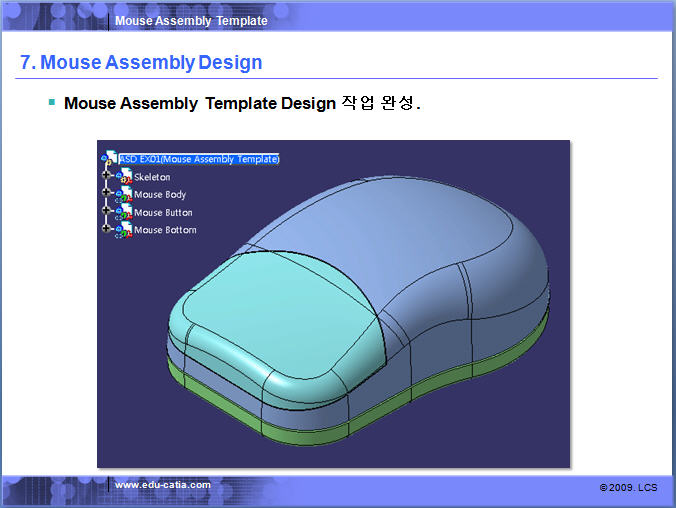Expand the Mouse Body tree node
Viewport: 676px width, 508px height.
coord(106,194)
